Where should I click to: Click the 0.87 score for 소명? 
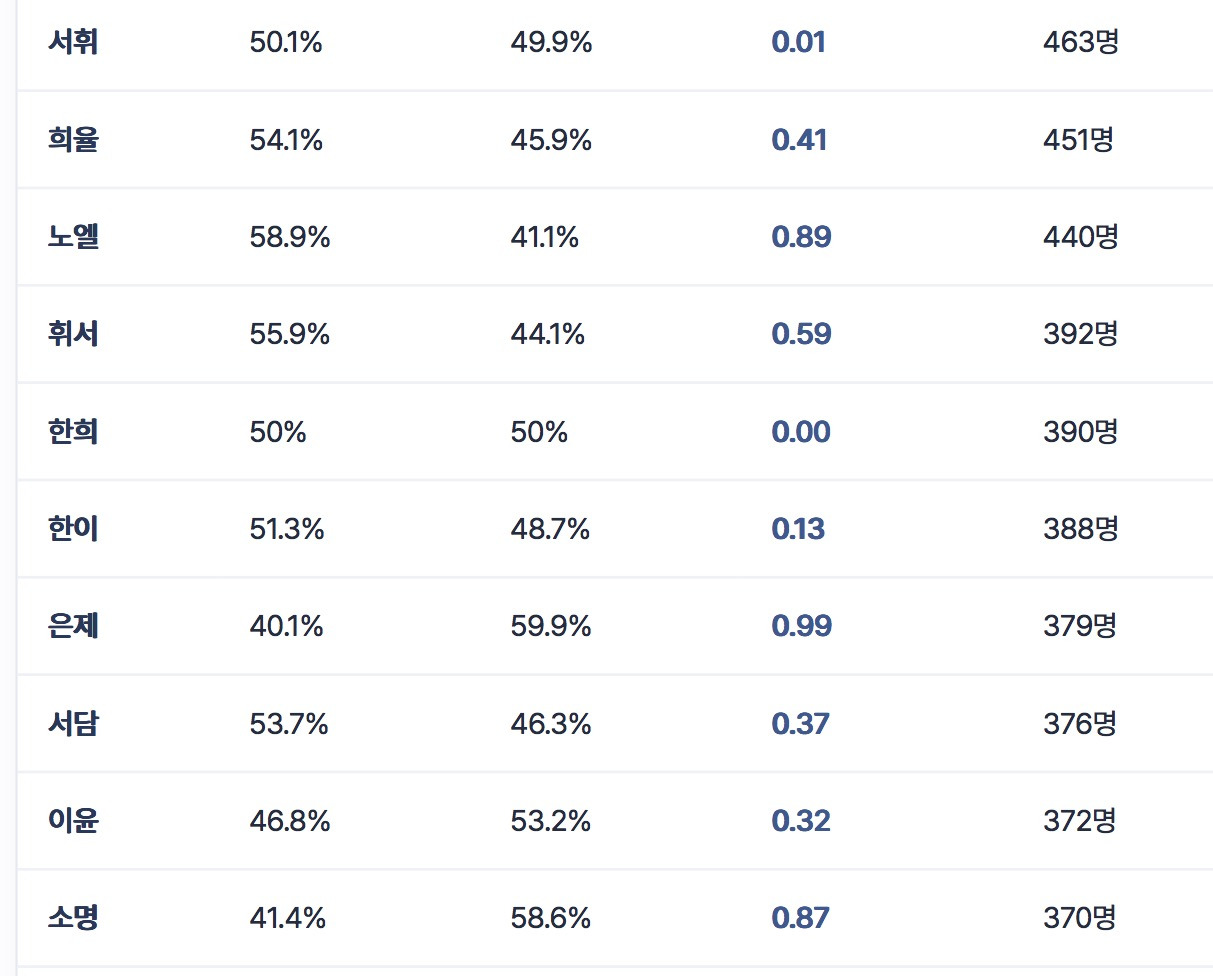(x=800, y=918)
